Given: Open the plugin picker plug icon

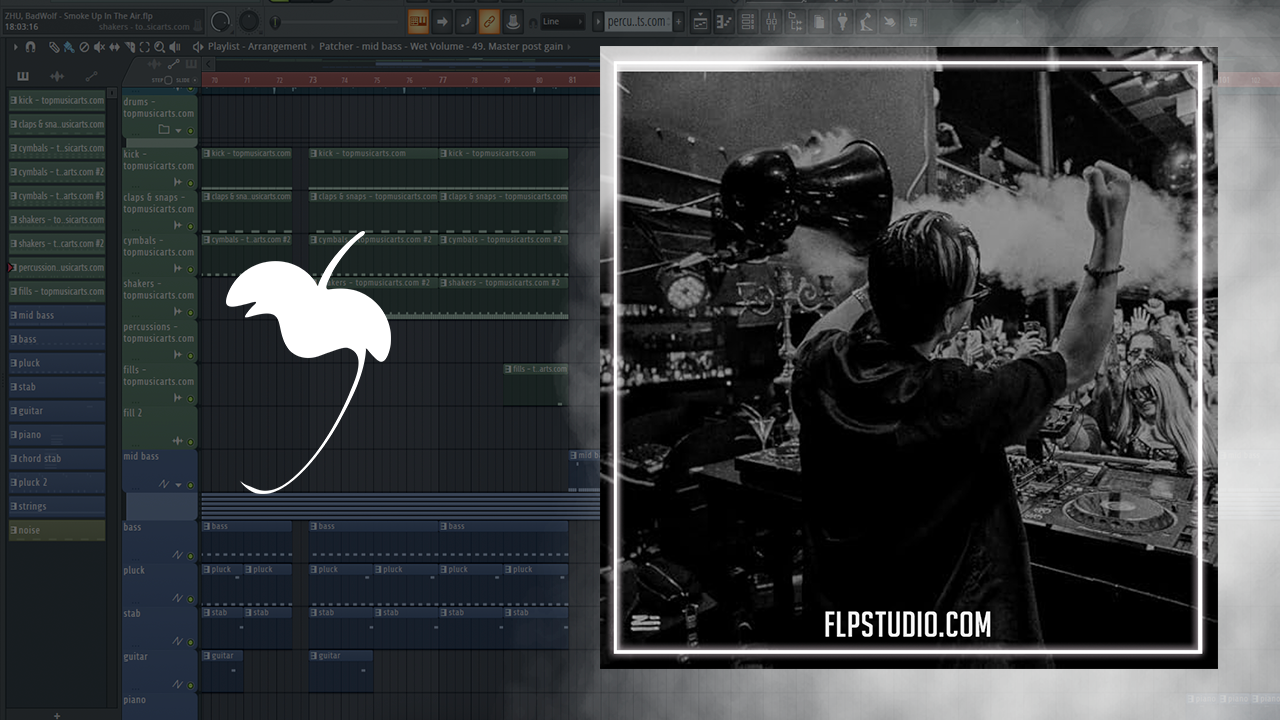Looking at the screenshot, I should [842, 21].
